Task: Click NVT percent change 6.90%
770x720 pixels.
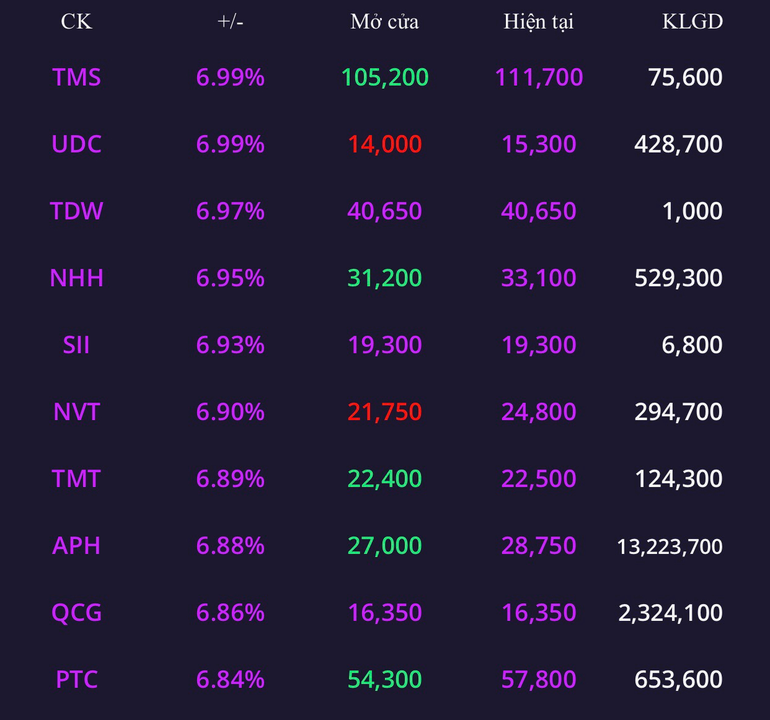Action: [x=230, y=411]
